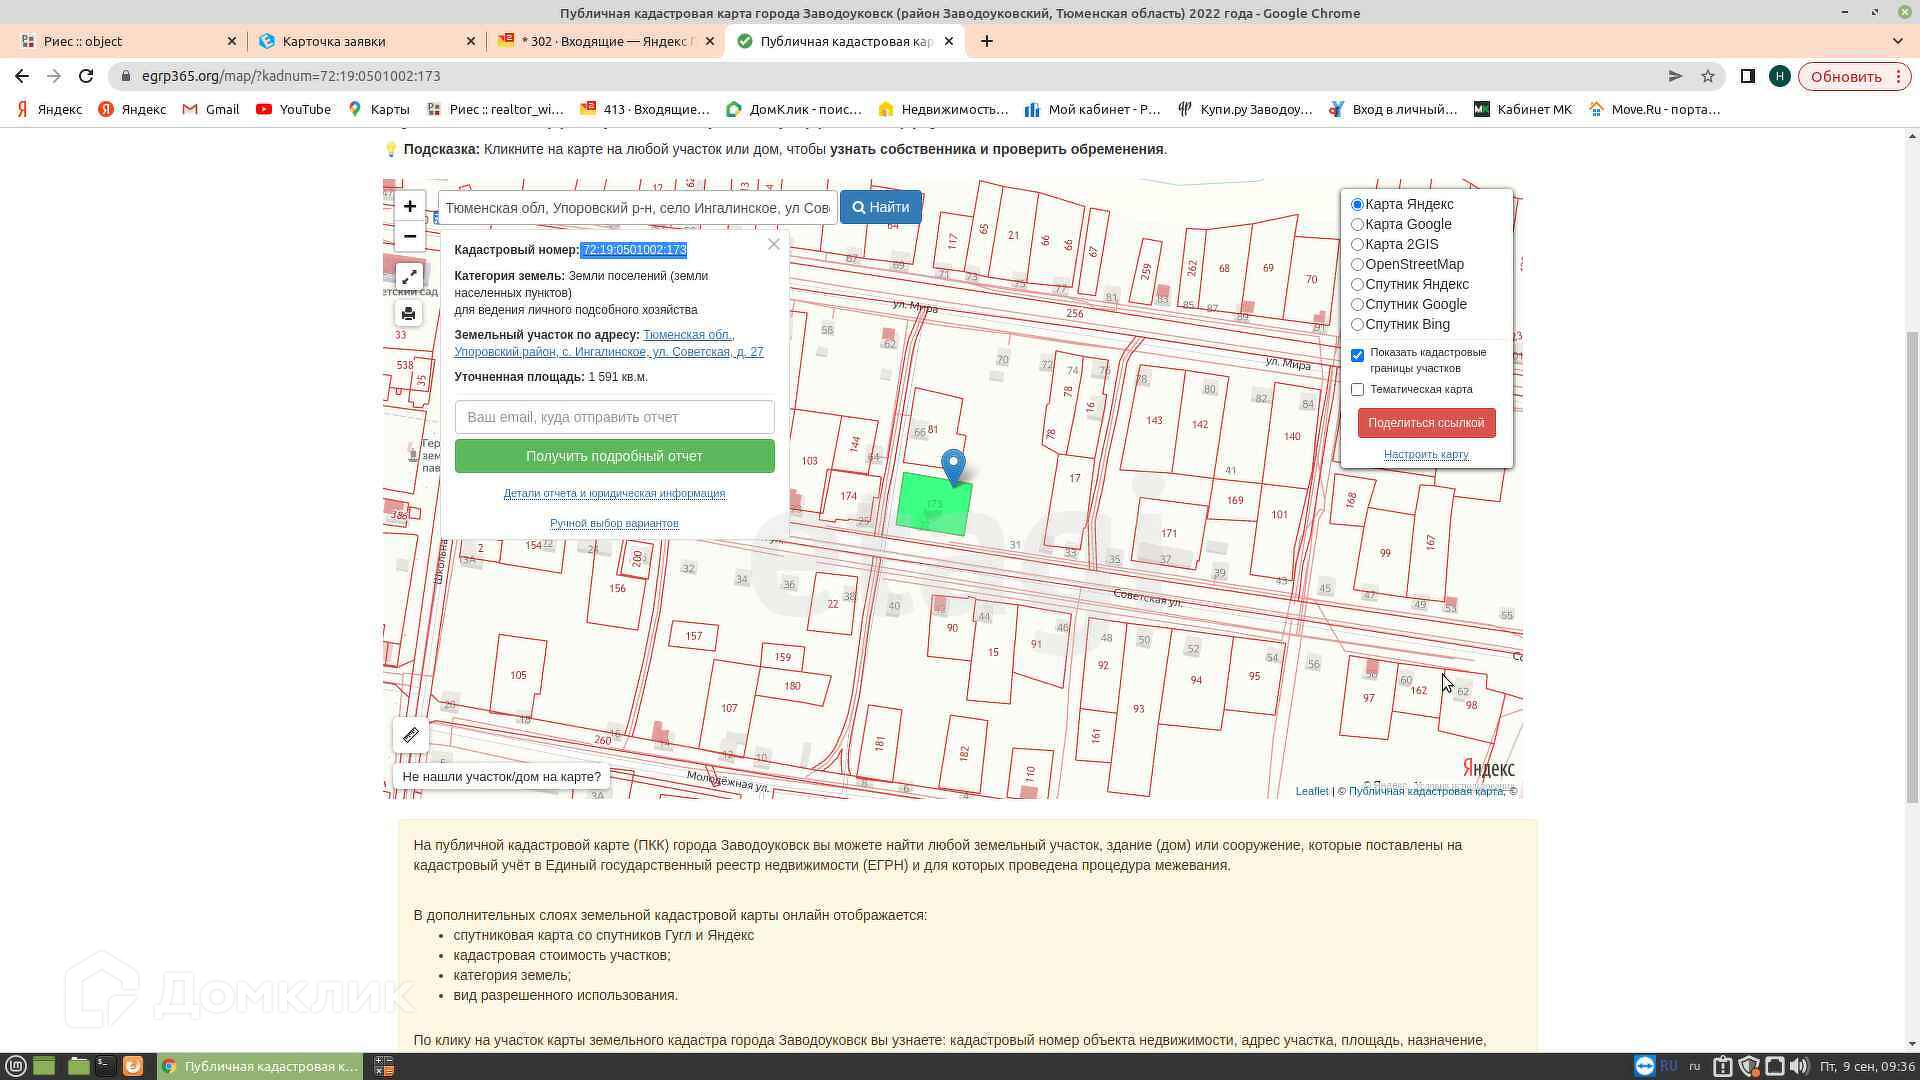
Task: Zoom out the map with minus button
Action: pyautogui.click(x=409, y=236)
